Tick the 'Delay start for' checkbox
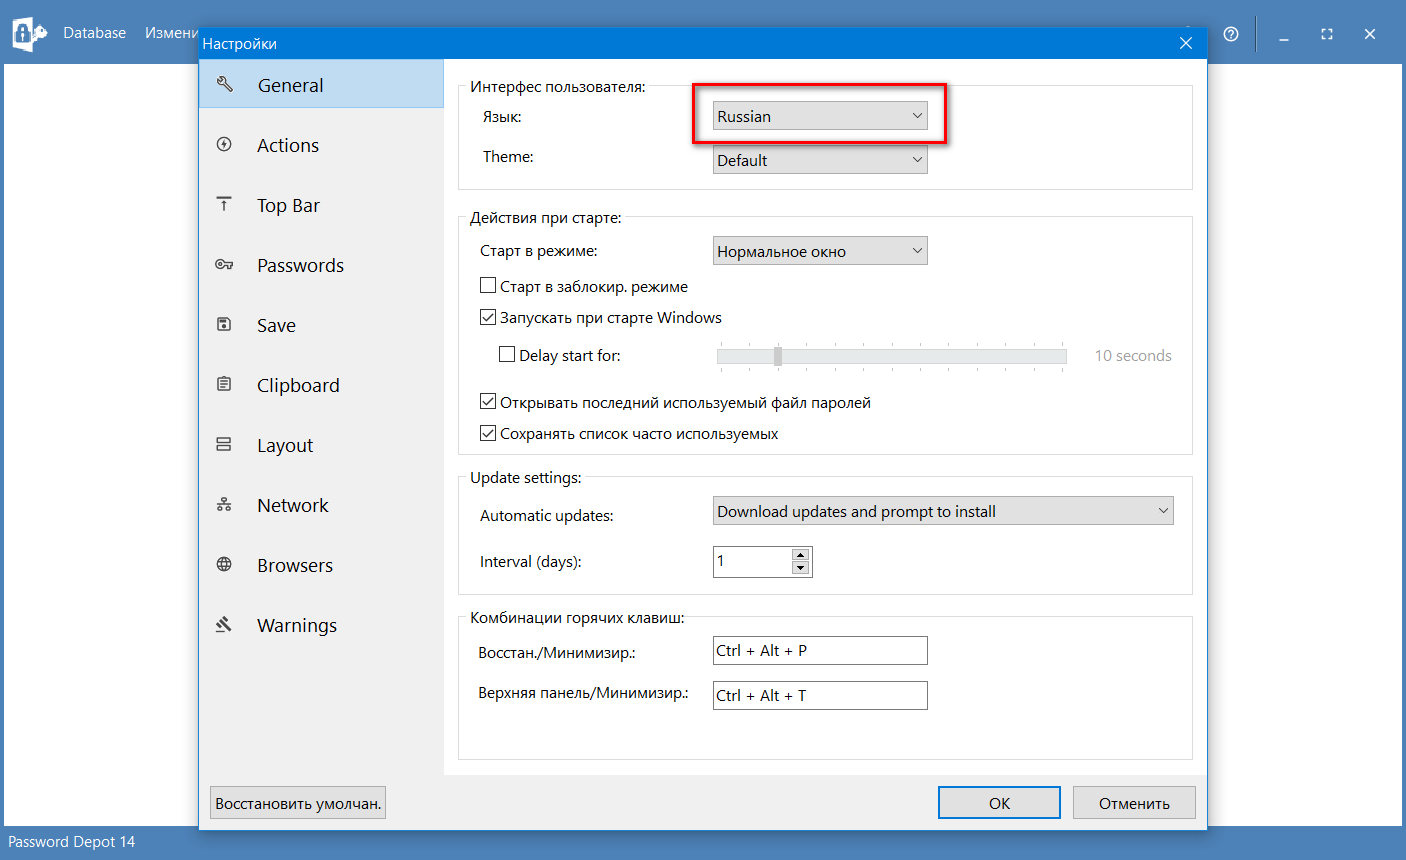This screenshot has height=860, width=1406. 507,355
